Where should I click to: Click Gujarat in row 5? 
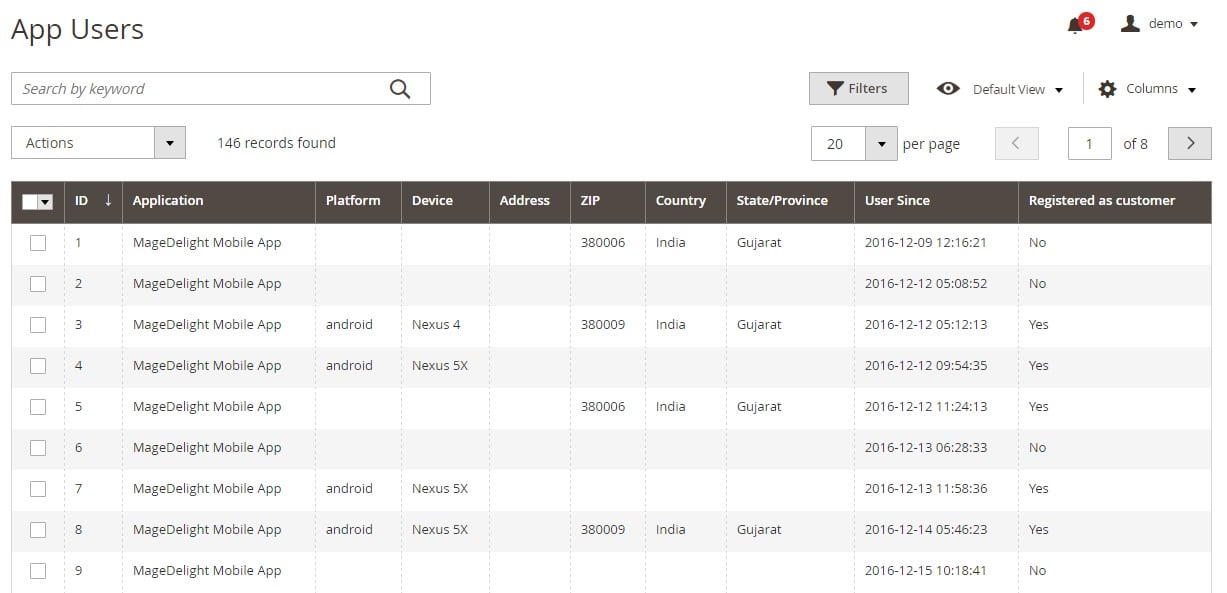759,406
